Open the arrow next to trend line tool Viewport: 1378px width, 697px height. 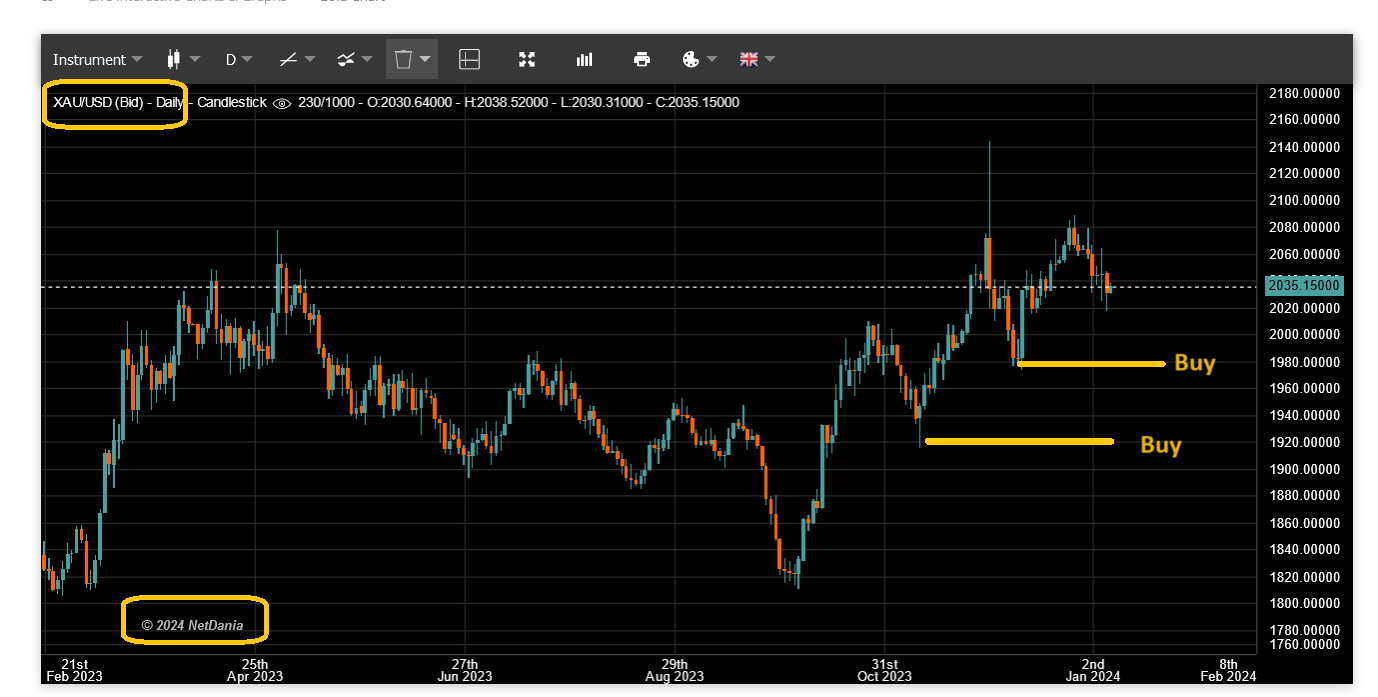[x=311, y=60]
